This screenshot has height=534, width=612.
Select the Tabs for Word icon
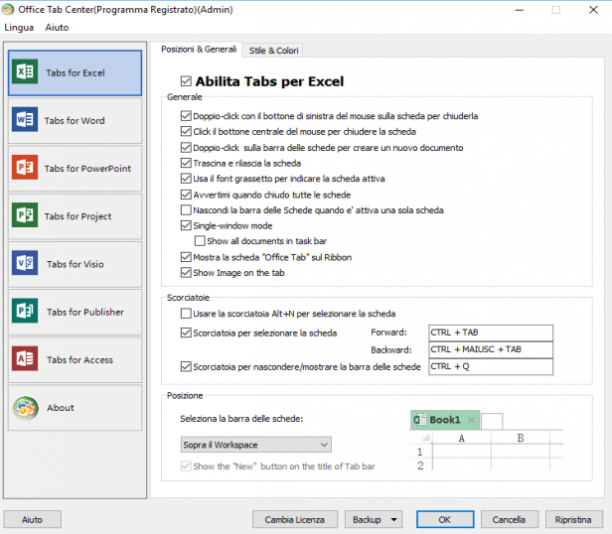point(25,119)
